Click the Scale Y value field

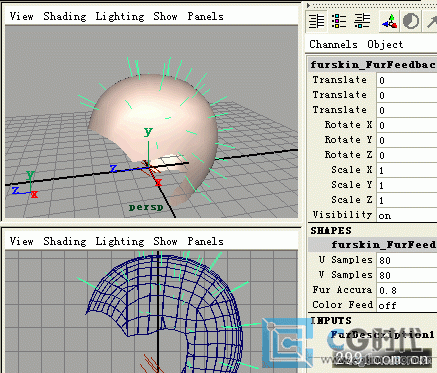pos(407,185)
